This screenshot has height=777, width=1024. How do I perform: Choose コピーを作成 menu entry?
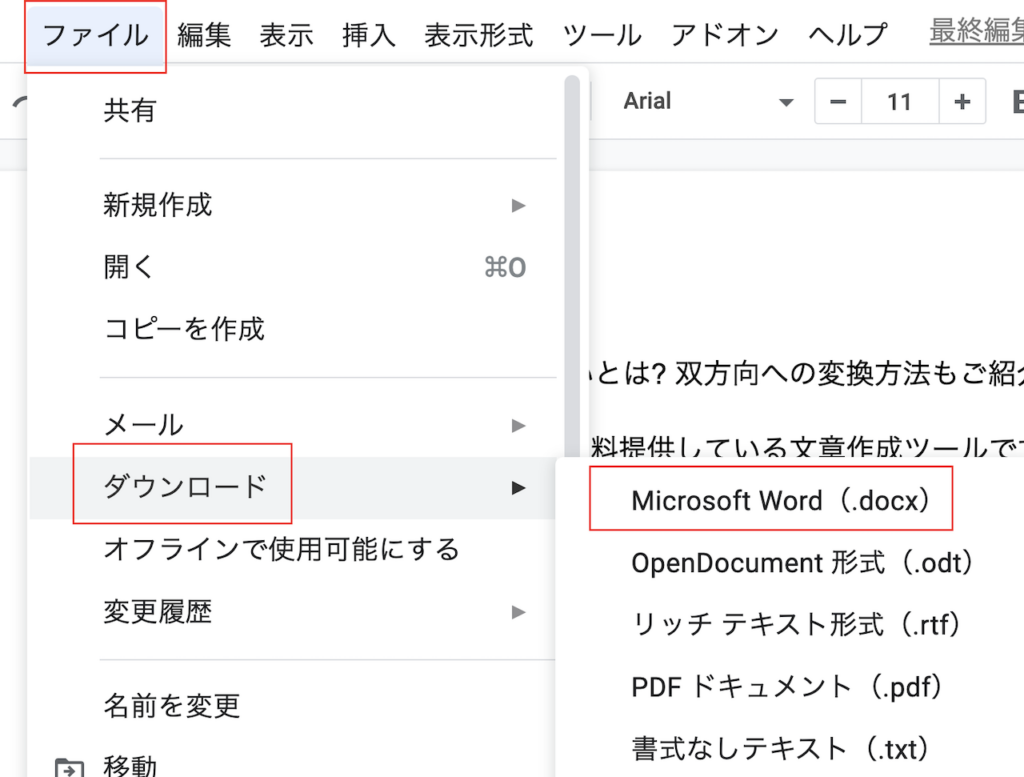293,328
